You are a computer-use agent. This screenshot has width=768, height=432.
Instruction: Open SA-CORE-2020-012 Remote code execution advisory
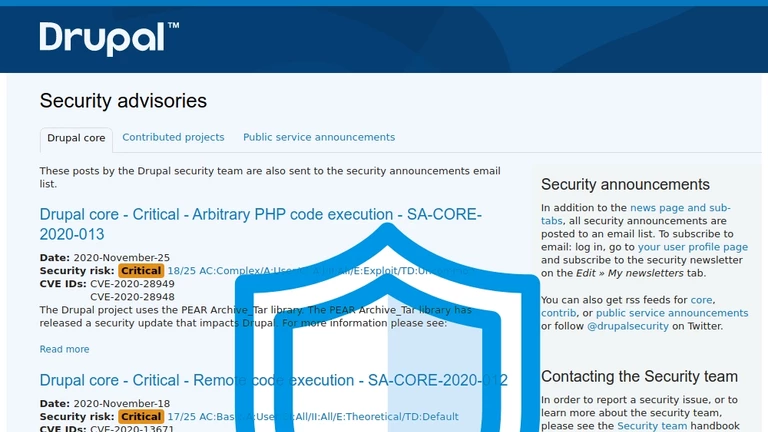point(273,380)
